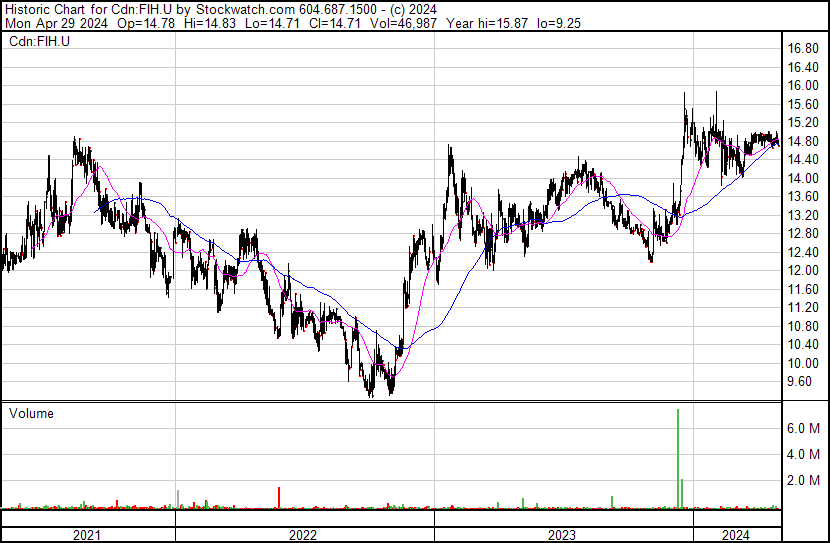Click the low value 'Lo=14.71'
The width and height of the screenshot is (830, 543).
(x=272, y=23)
